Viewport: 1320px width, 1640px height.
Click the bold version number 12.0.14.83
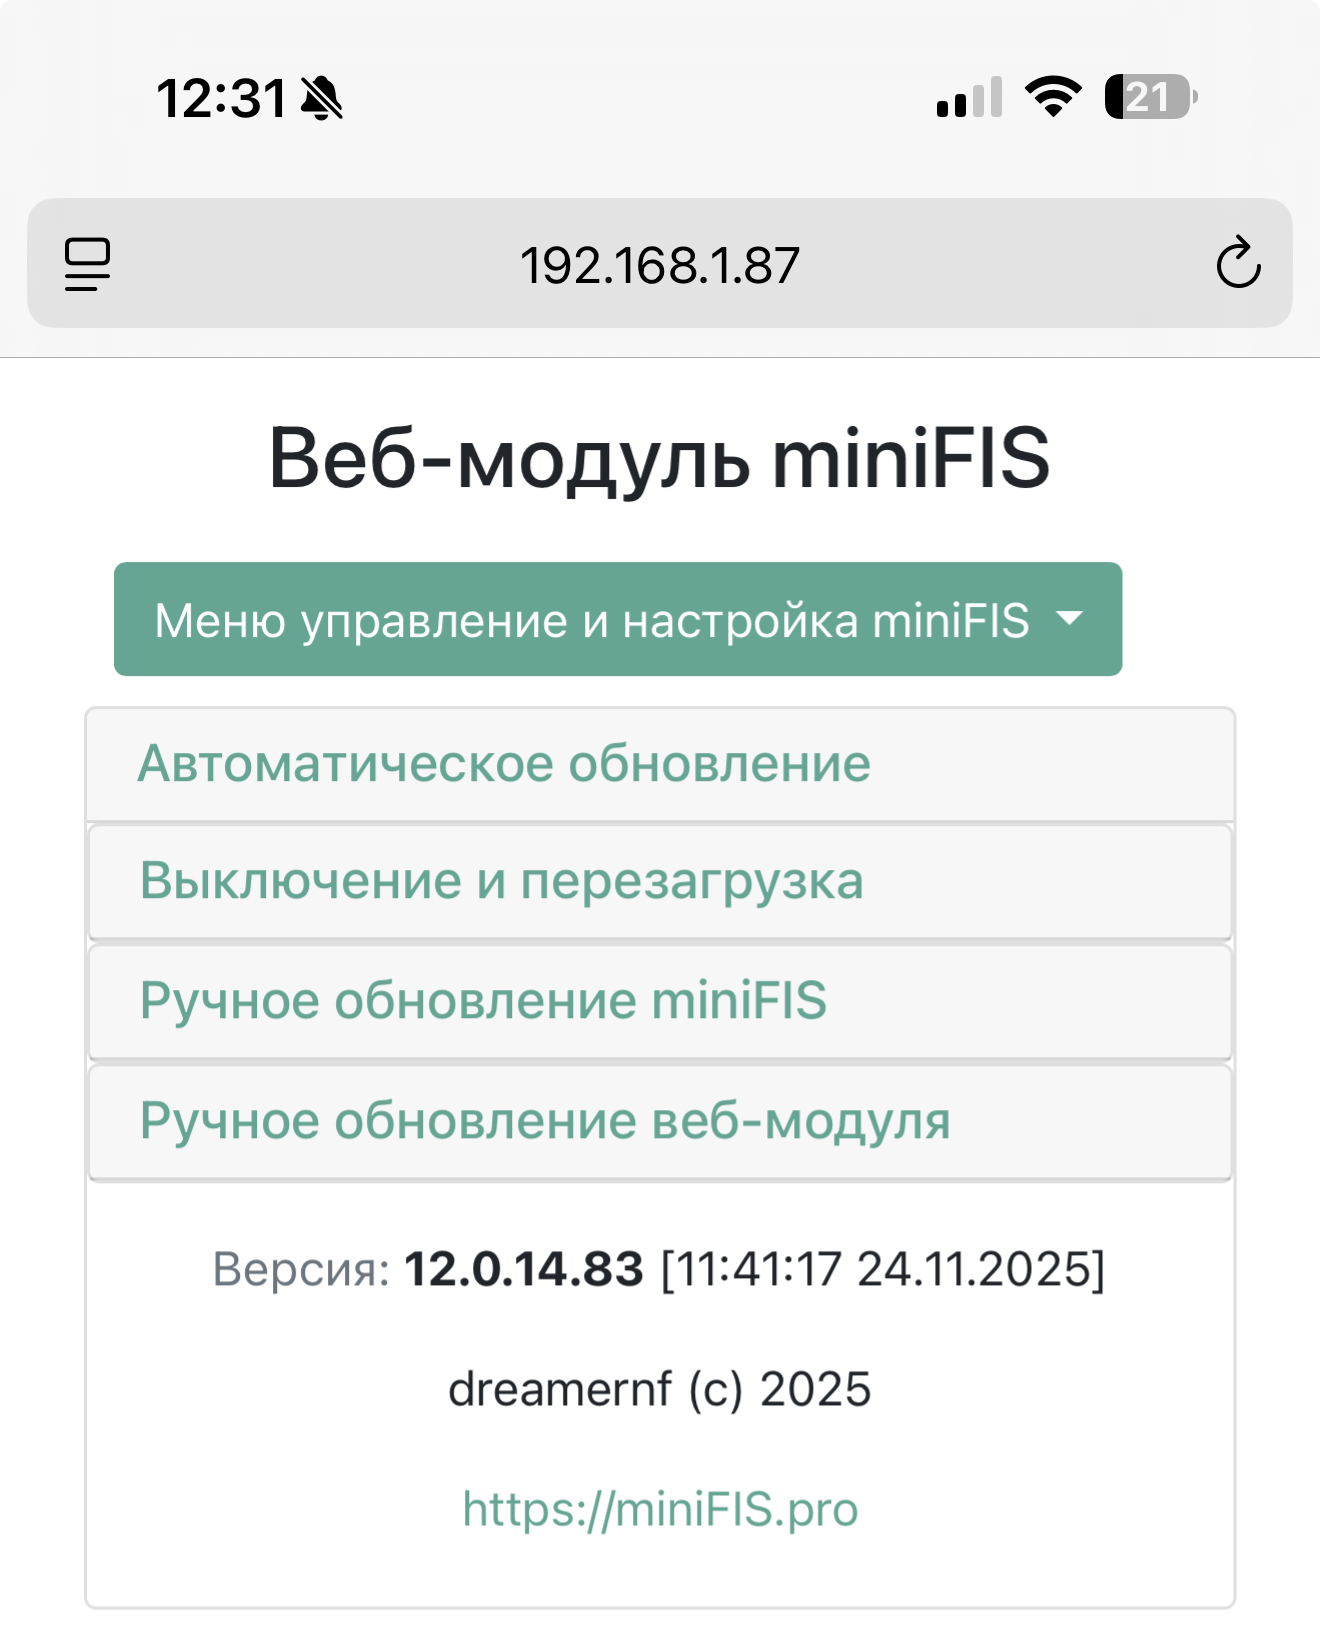coord(524,1269)
